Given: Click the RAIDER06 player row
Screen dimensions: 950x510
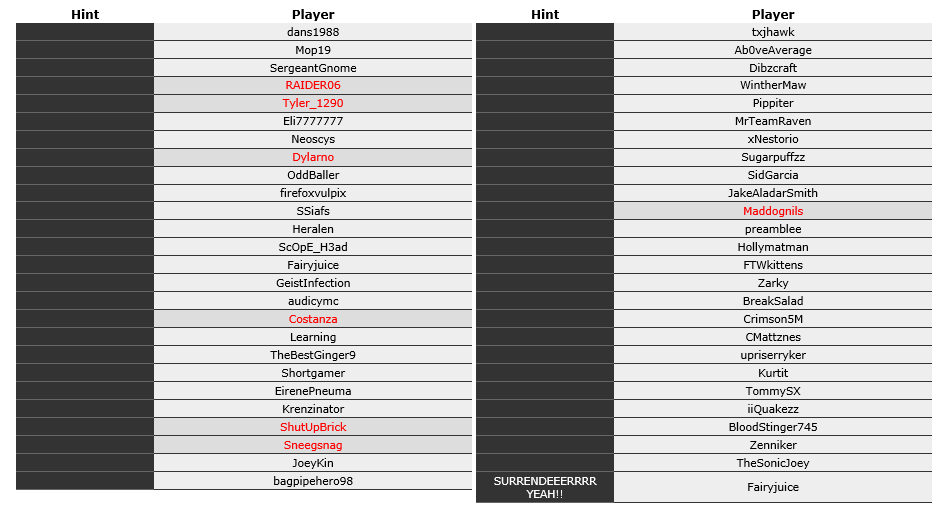Looking at the screenshot, I should (313, 85).
